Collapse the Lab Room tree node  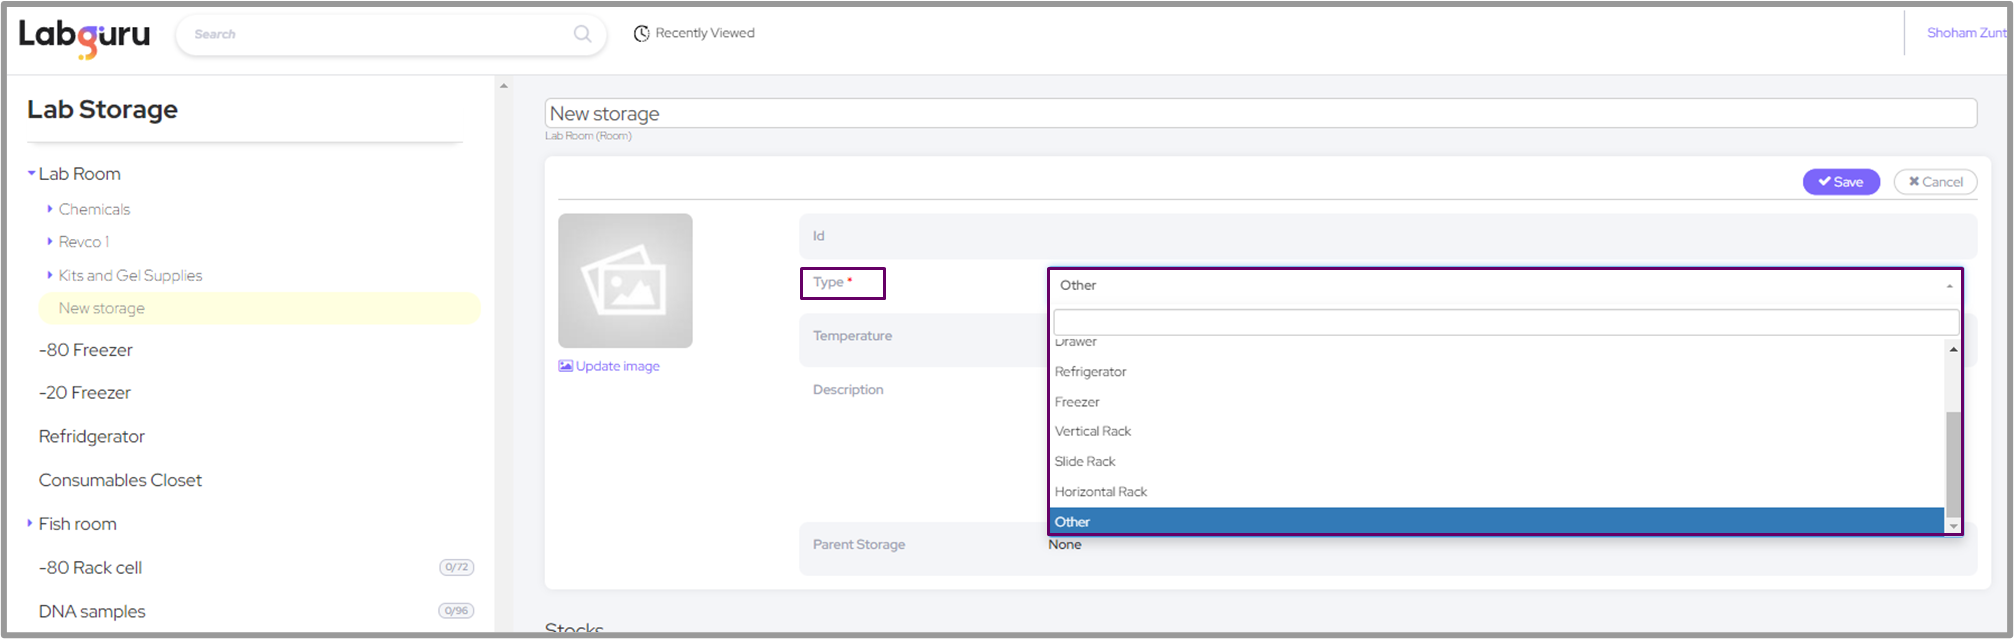click(31, 174)
